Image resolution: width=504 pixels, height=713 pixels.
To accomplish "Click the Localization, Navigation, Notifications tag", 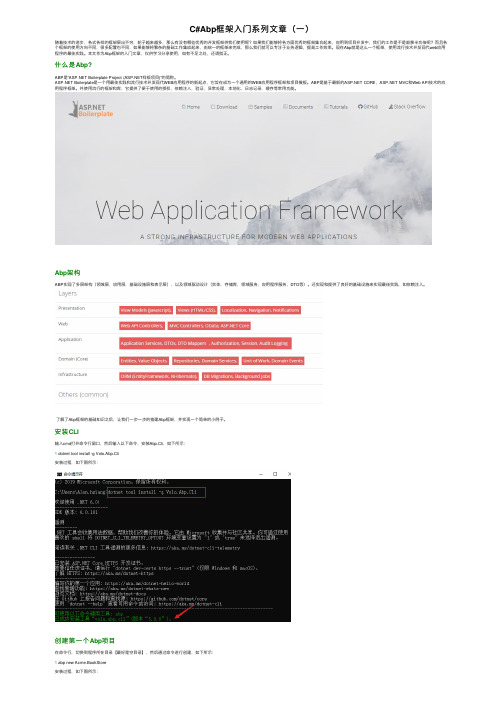I will 261,310.
